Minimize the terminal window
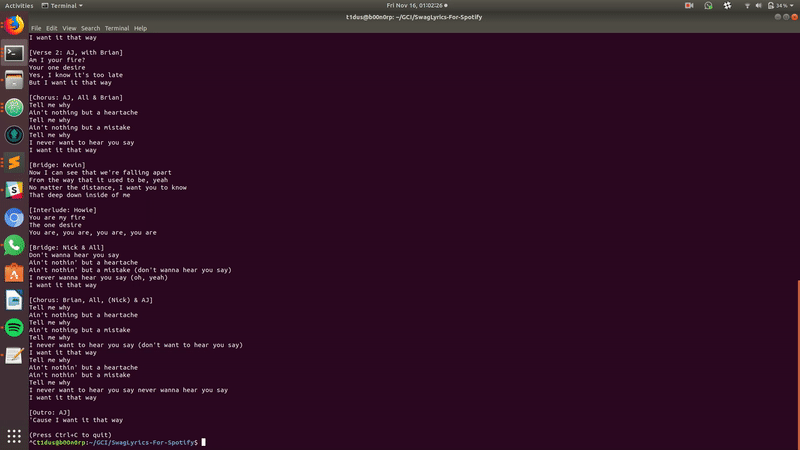Screen dimensions: 800x450 click(x=778, y=17)
